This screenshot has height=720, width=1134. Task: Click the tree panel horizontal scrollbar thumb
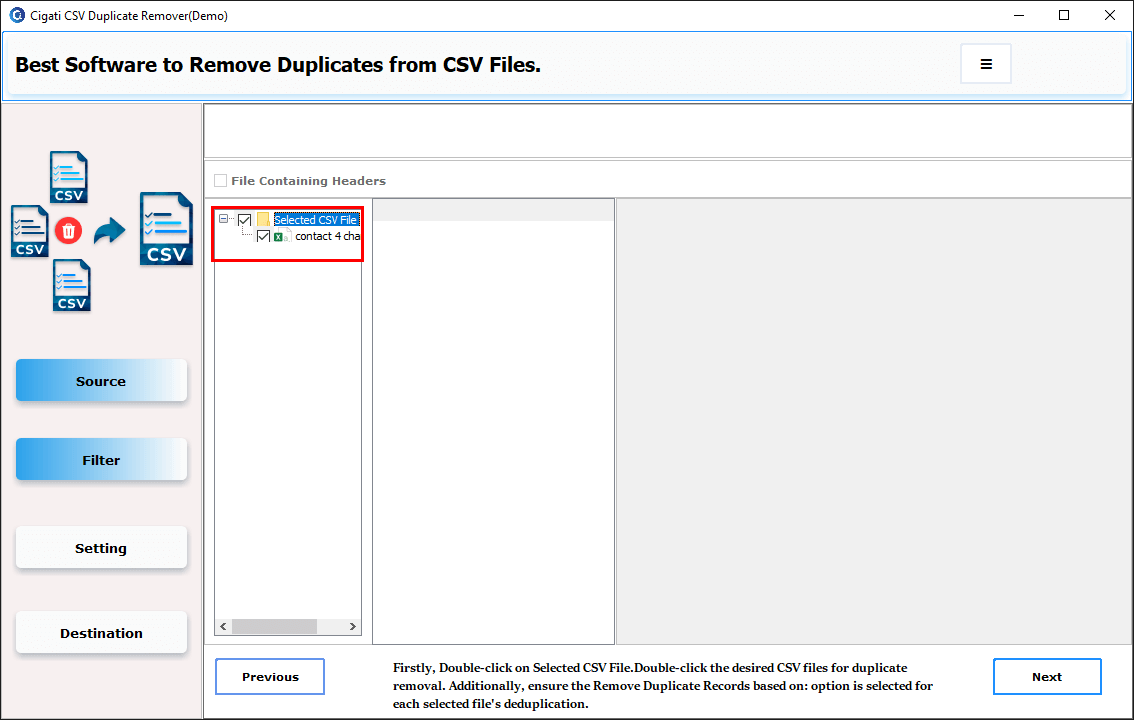[274, 626]
